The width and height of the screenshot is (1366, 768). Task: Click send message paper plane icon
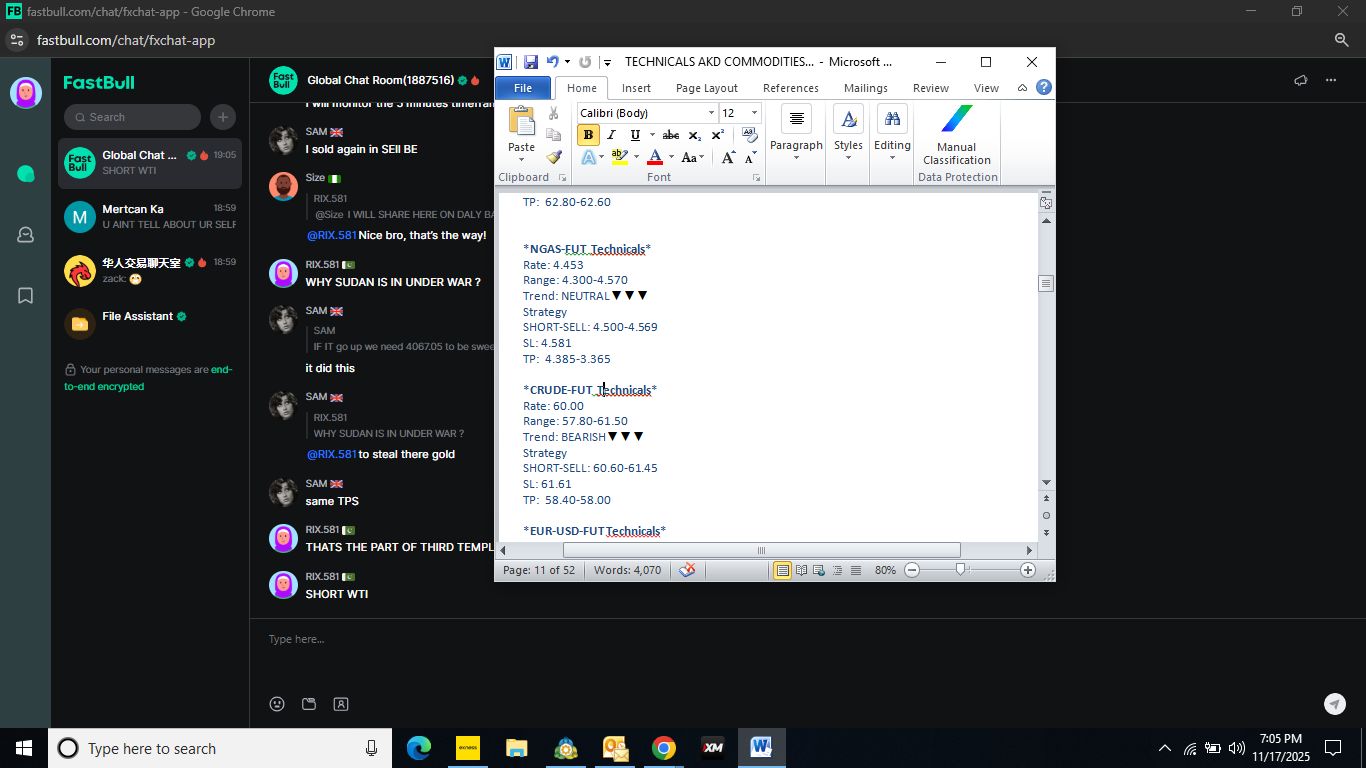1335,704
